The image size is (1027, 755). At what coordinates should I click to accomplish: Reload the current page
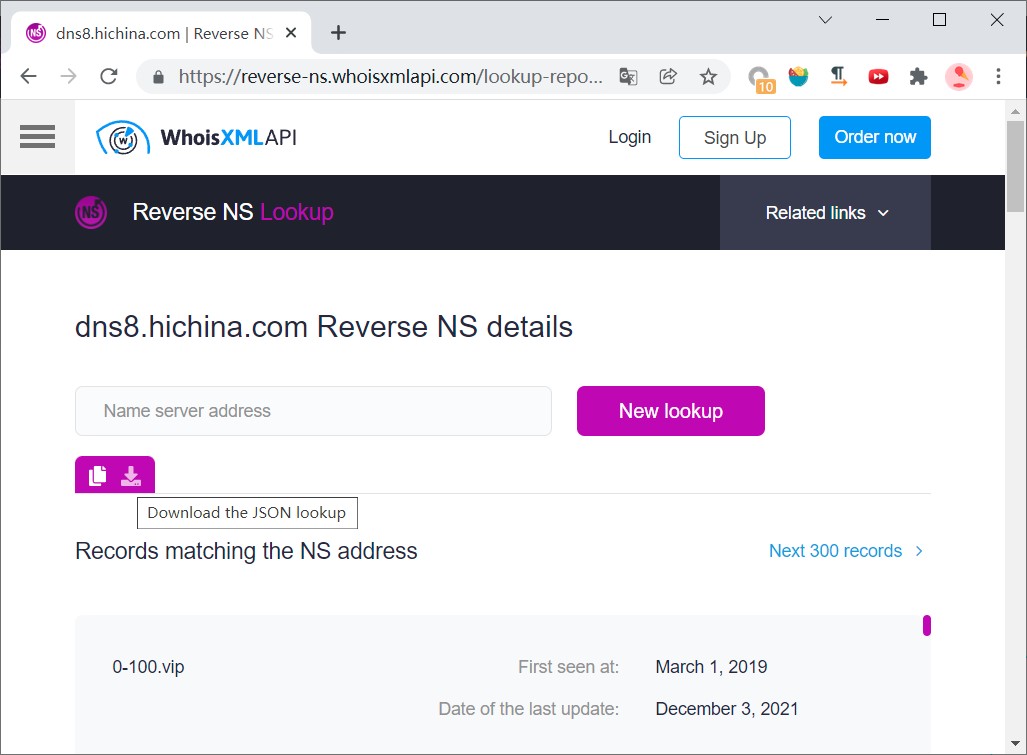click(109, 77)
